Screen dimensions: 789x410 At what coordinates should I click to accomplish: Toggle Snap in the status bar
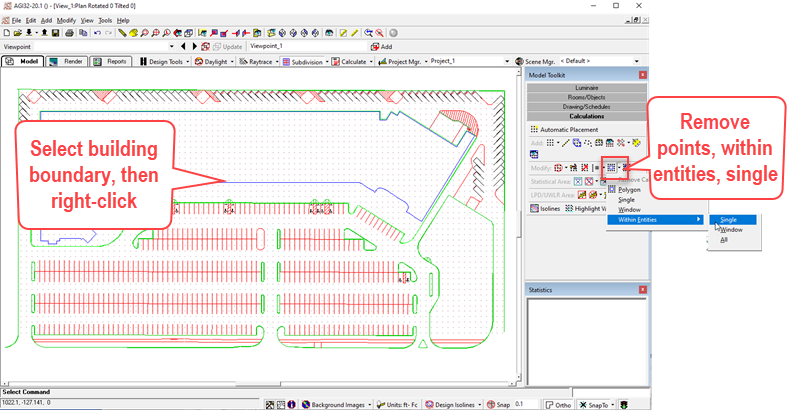[498, 404]
